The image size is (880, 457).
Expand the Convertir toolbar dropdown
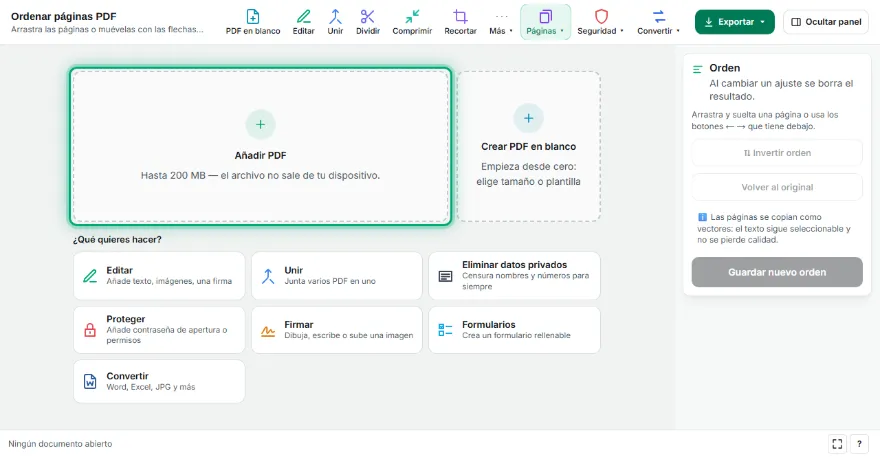point(658,22)
